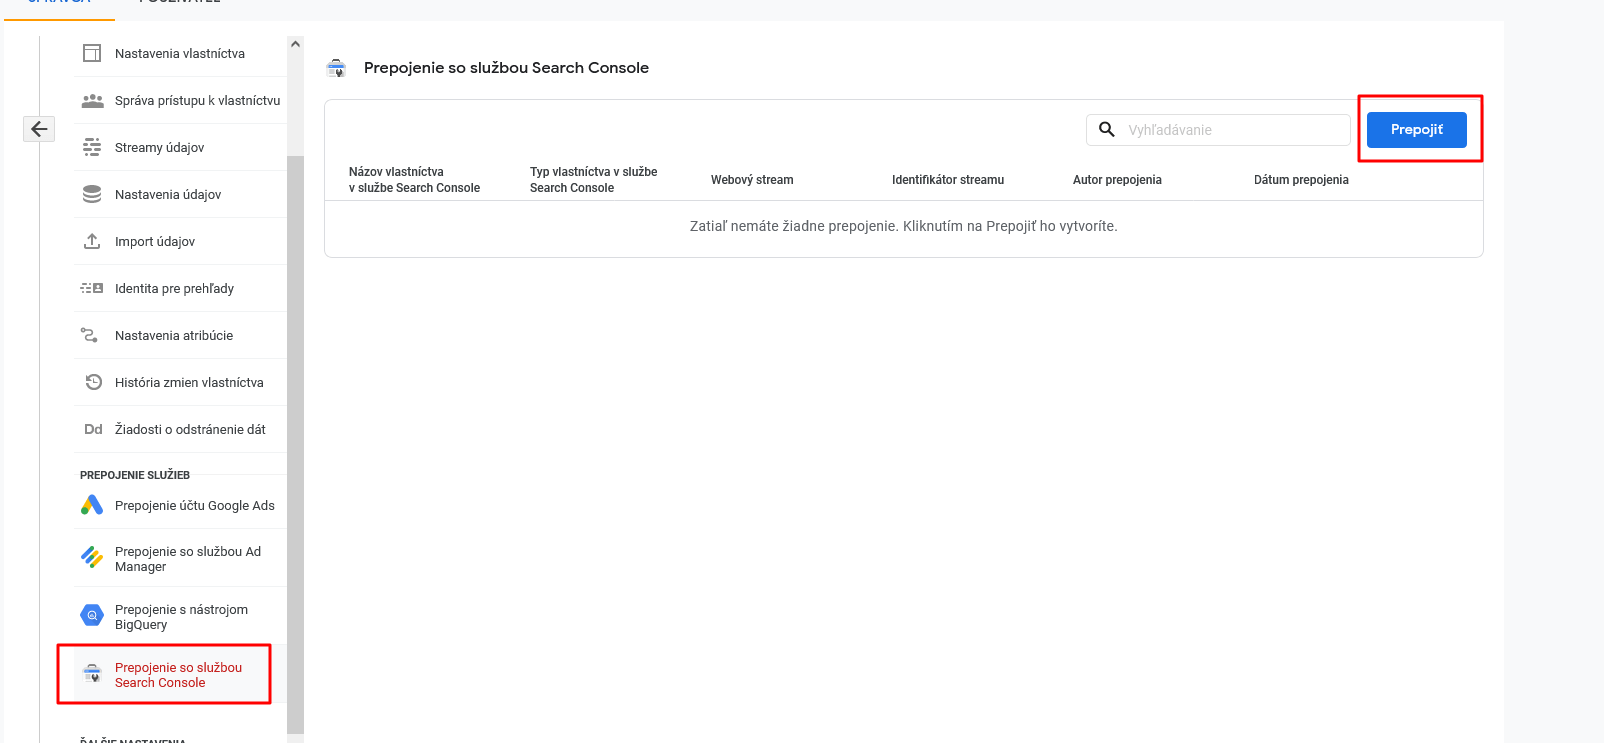
Task: Click Autor prepojenia column header
Action: pyautogui.click(x=1117, y=180)
